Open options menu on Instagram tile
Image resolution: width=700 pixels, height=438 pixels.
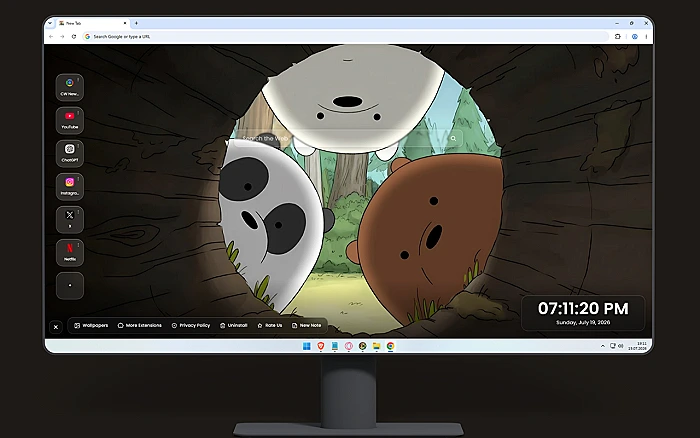point(79,179)
